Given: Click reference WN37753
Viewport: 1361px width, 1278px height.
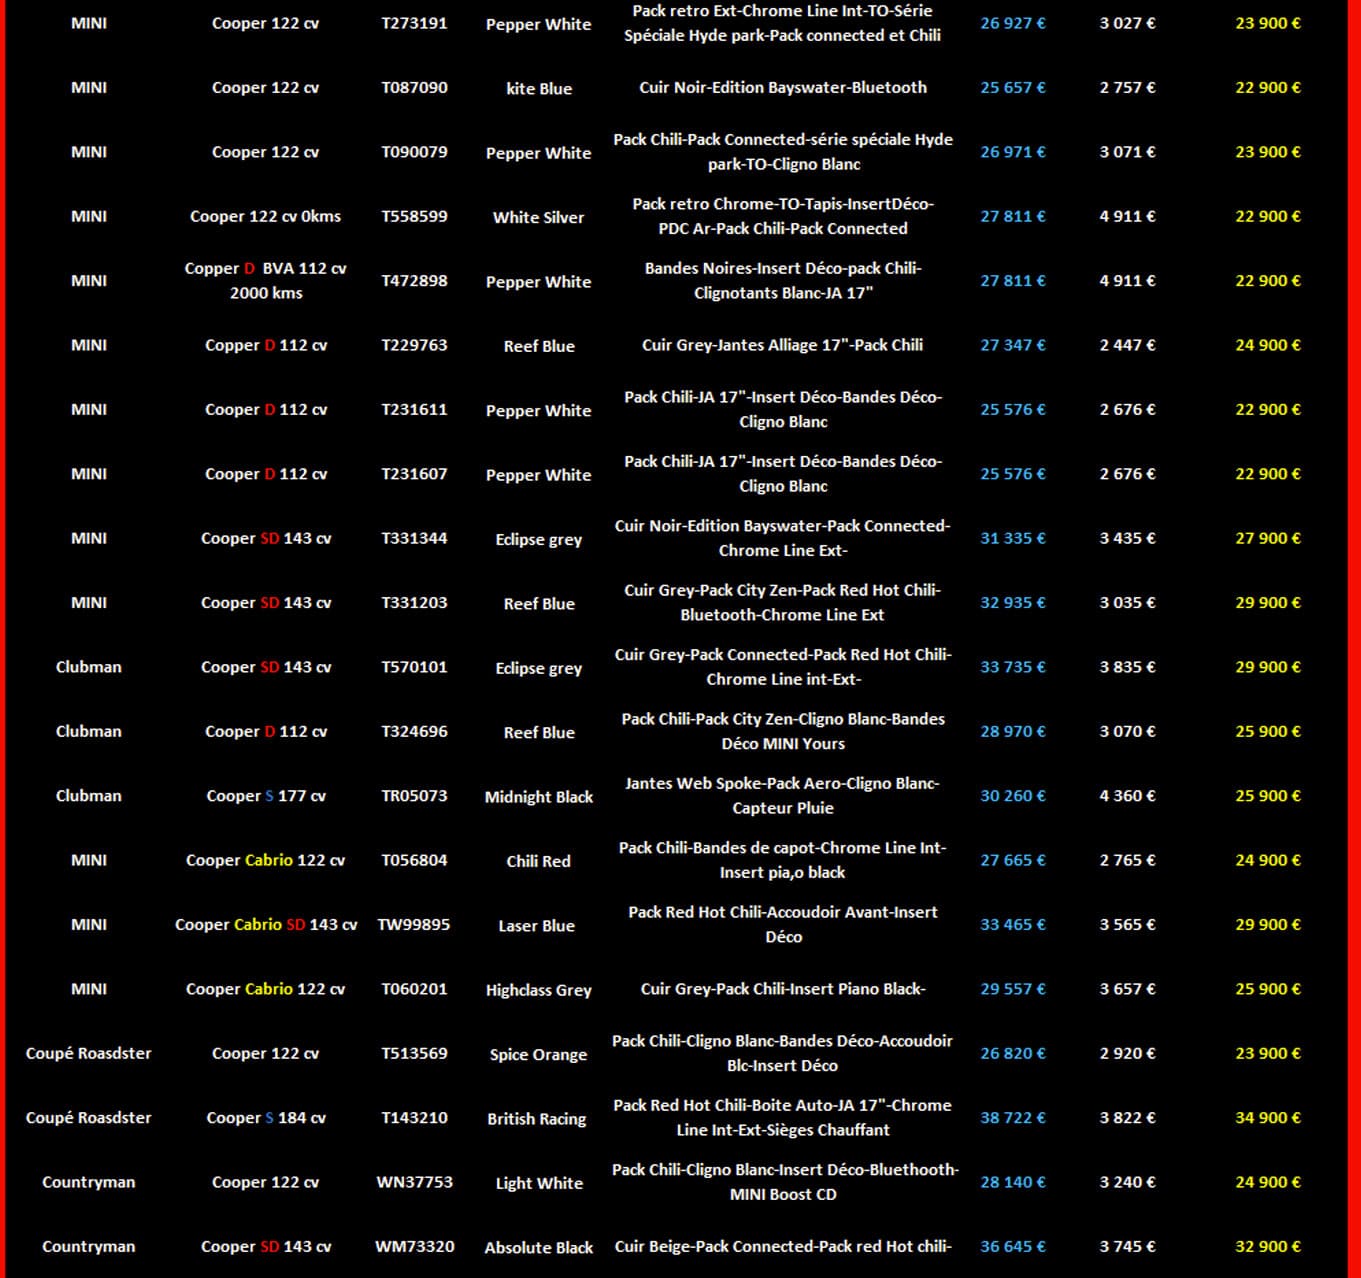Looking at the screenshot, I should [414, 1182].
